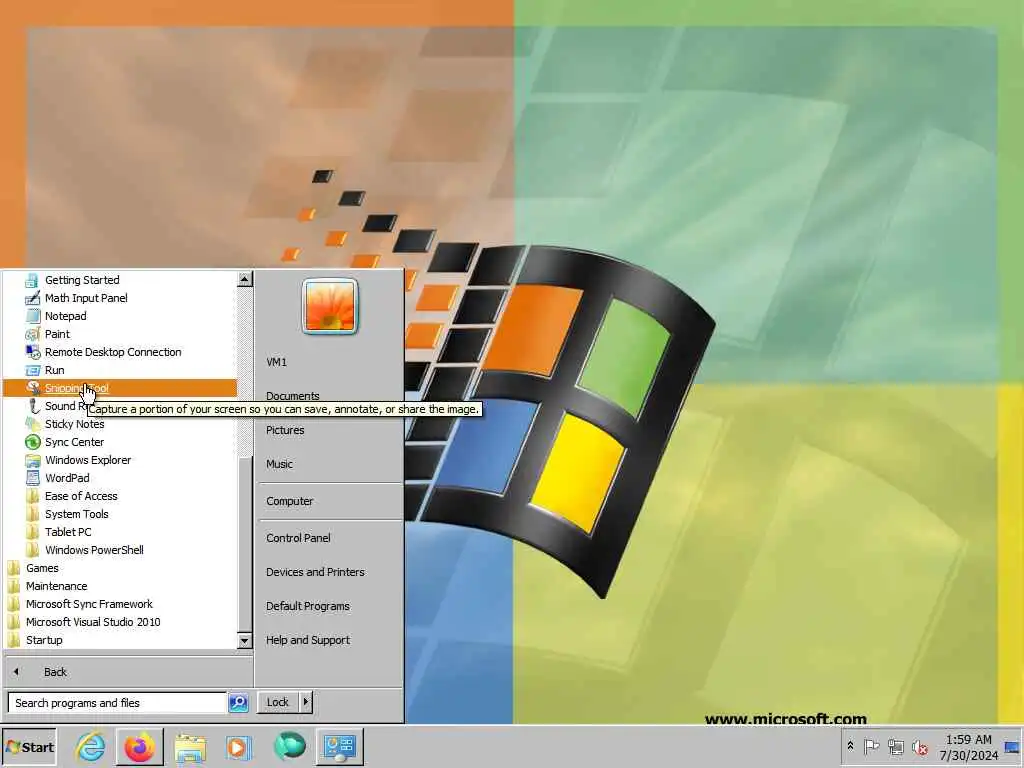Viewport: 1024px width, 768px height.
Task: Open Remote Desktop Connection
Action: pyautogui.click(x=113, y=352)
